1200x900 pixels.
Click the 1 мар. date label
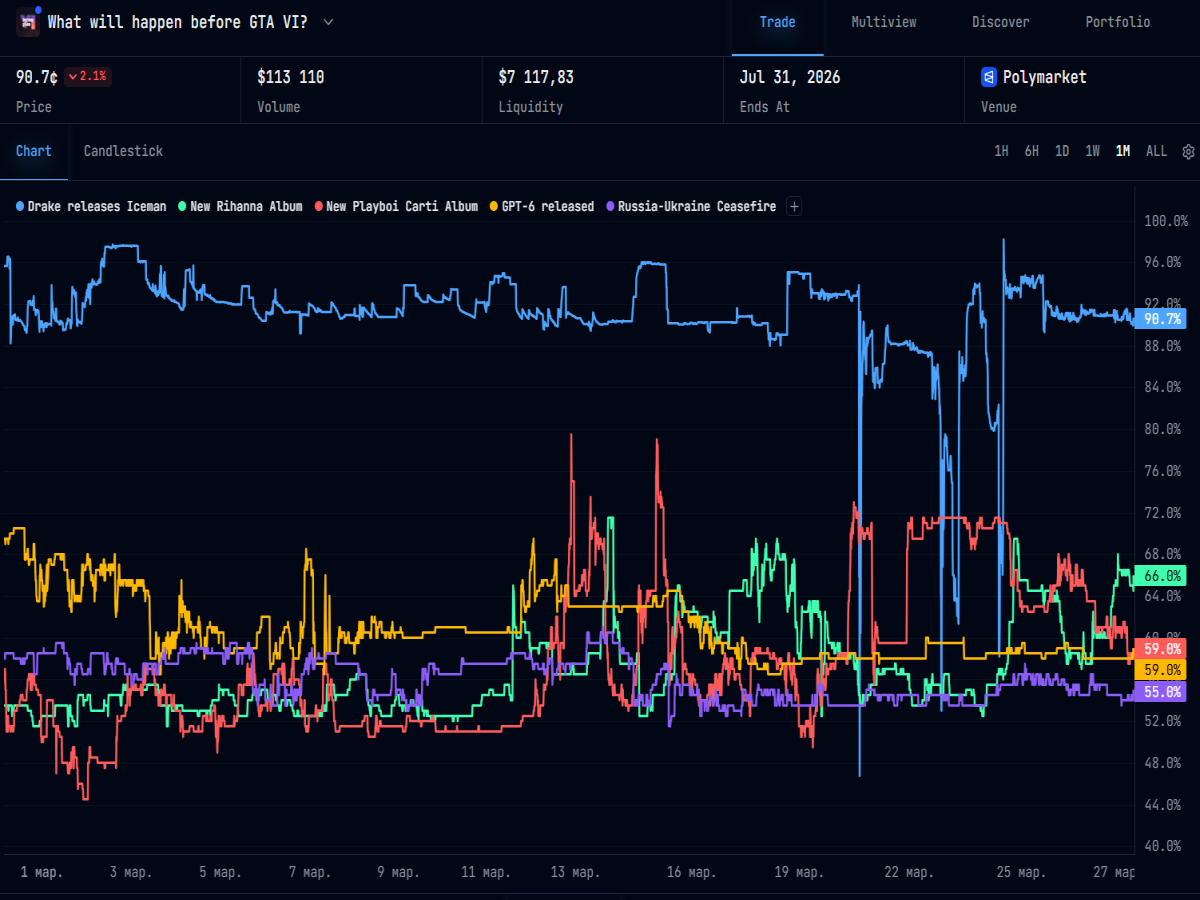tap(42, 872)
